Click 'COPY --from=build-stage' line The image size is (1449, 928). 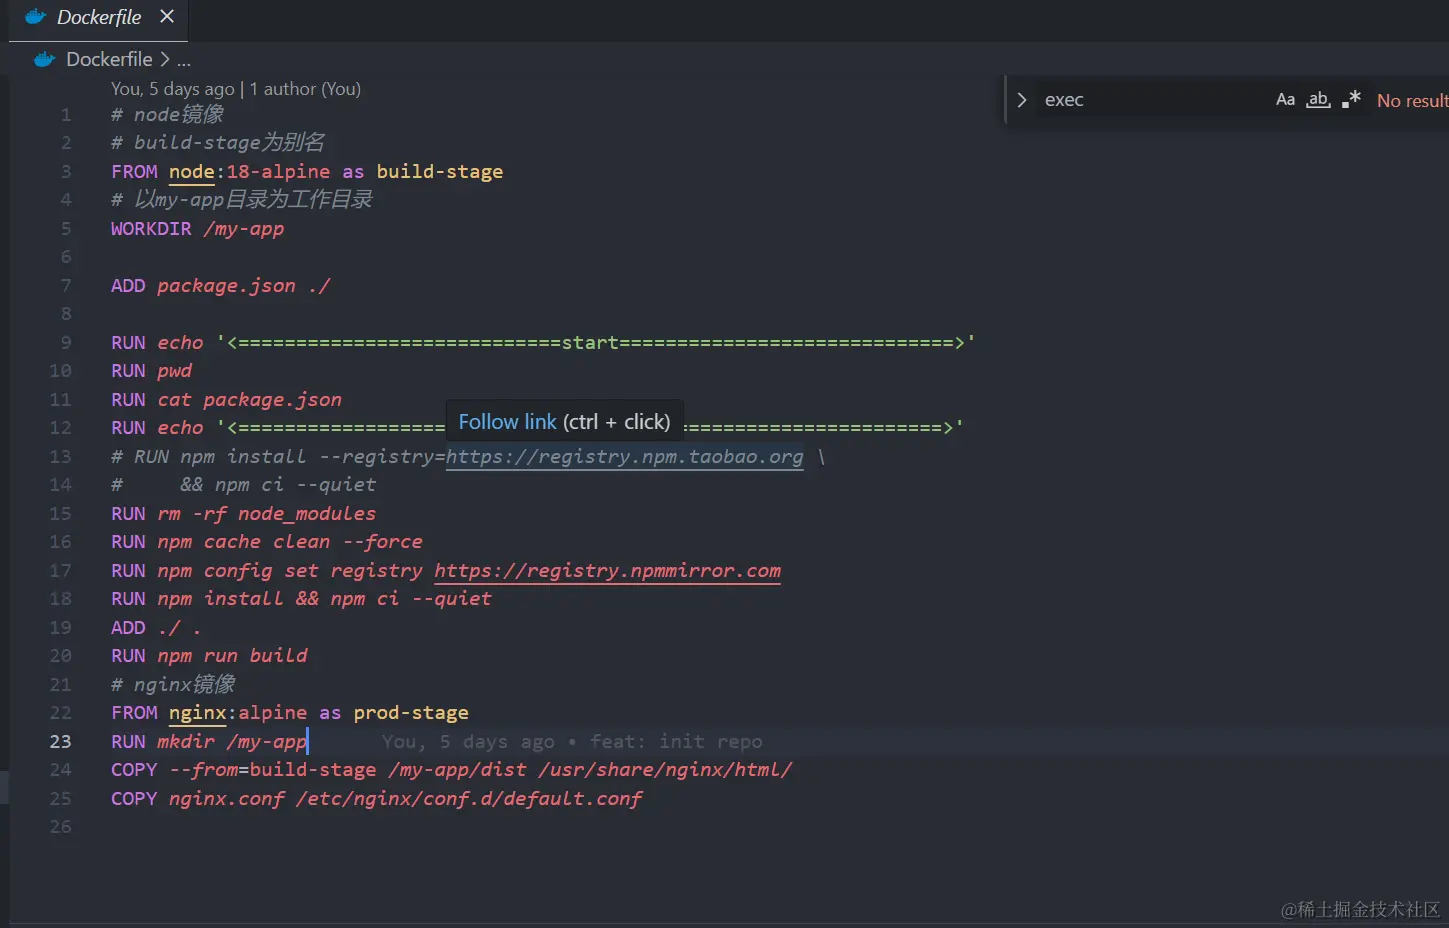coord(451,770)
